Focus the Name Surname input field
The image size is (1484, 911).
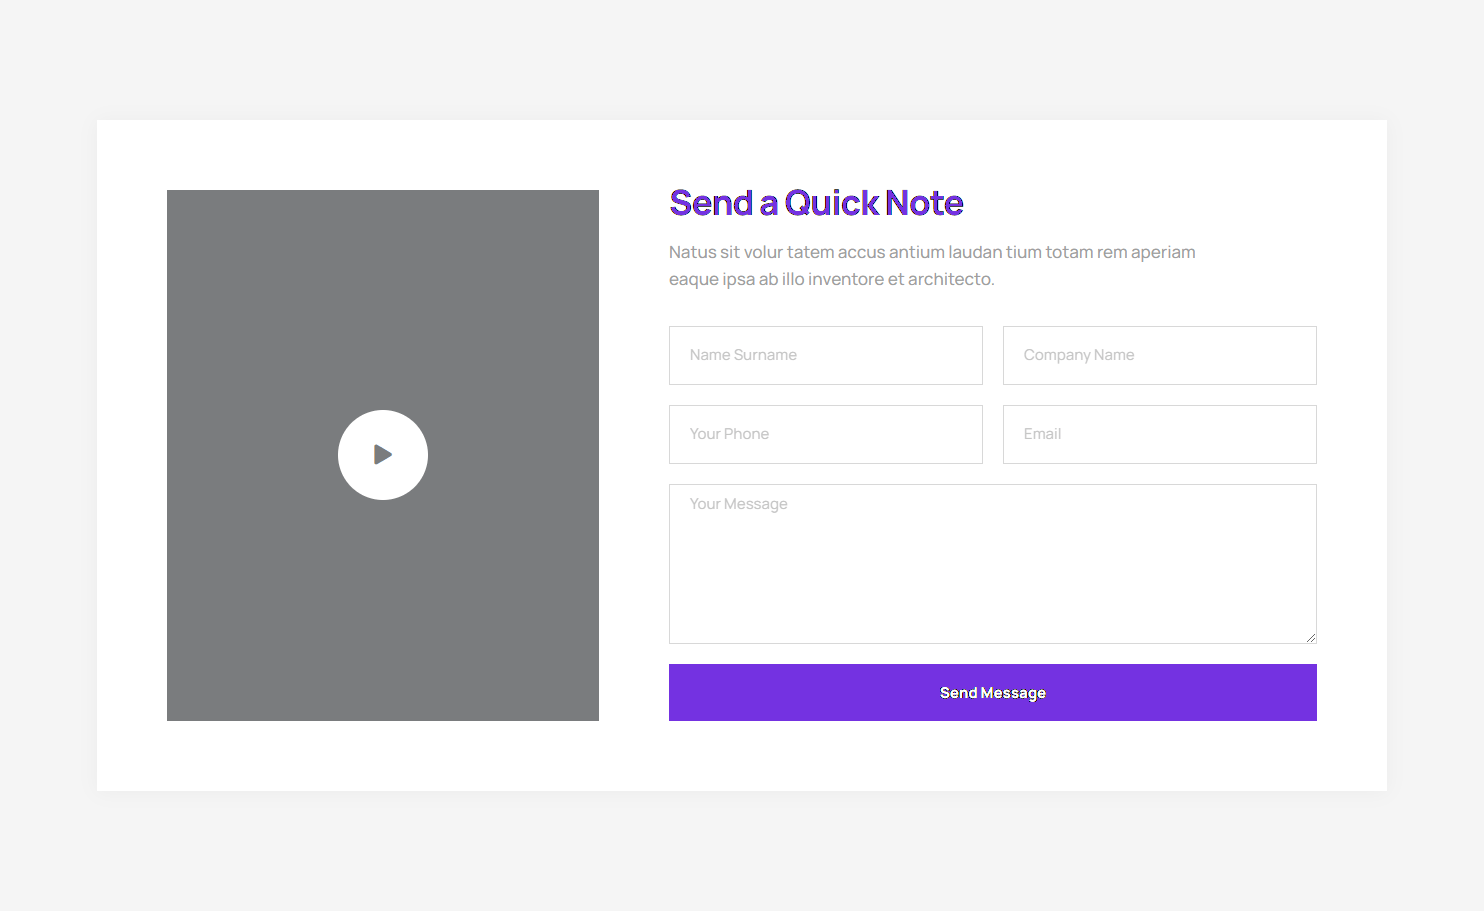pos(826,355)
